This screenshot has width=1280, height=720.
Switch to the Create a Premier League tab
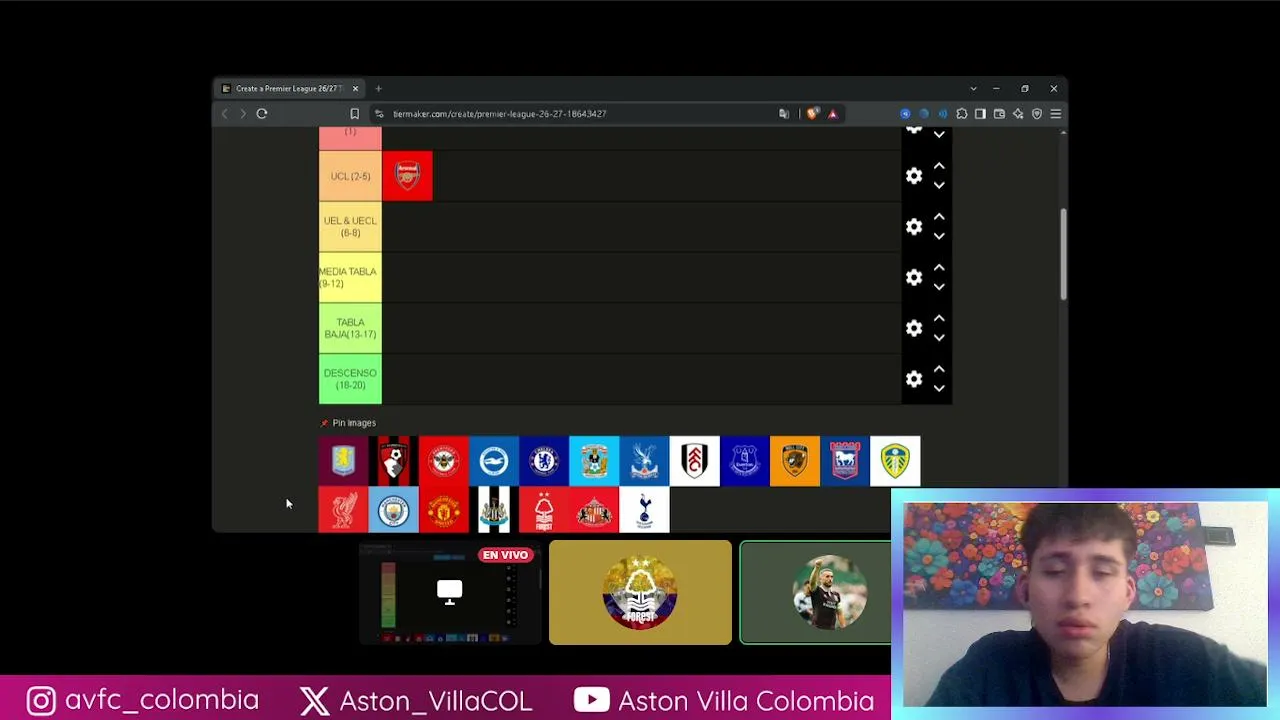pyautogui.click(x=290, y=89)
